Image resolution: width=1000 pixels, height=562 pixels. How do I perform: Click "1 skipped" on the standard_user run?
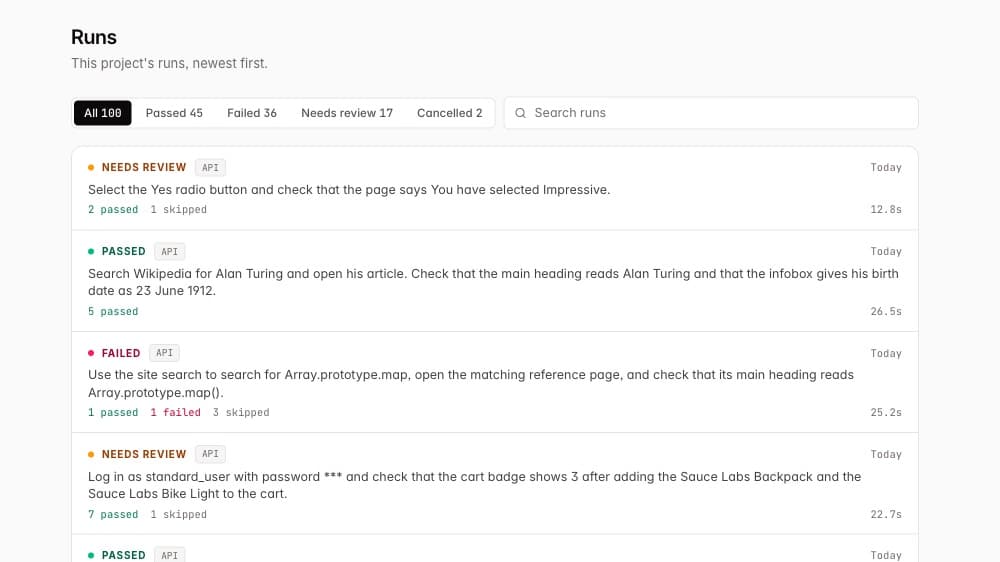click(179, 514)
